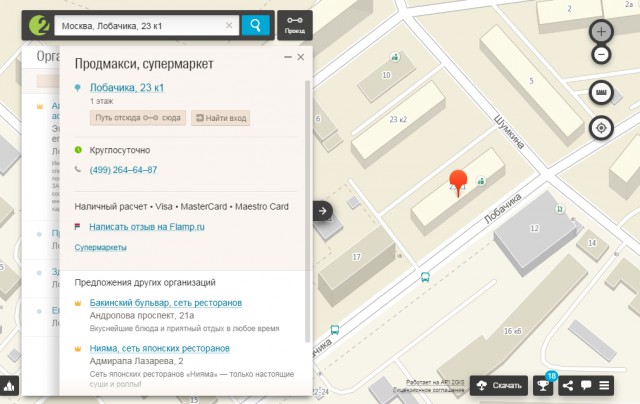Open the Проезд route planner button
640x404 pixels.
click(x=295, y=25)
